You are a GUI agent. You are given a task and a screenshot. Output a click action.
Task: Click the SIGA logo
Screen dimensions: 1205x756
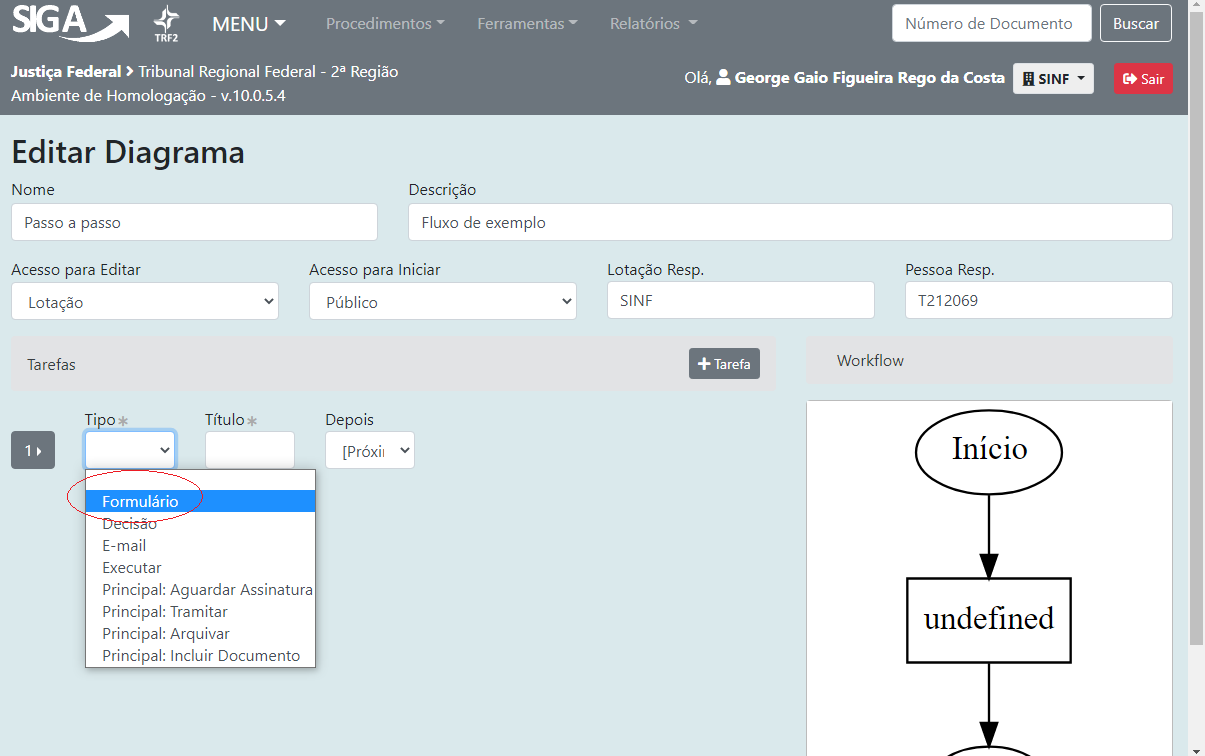point(70,23)
